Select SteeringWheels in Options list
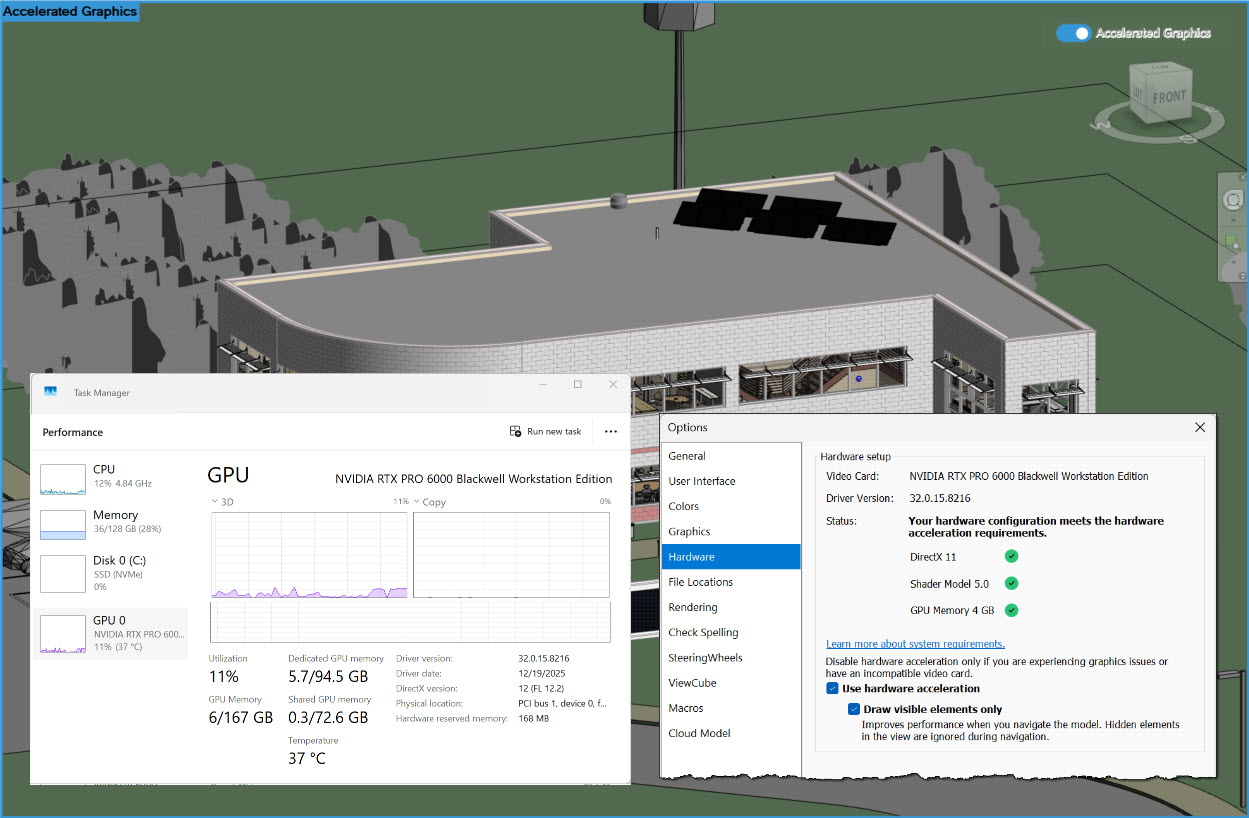This screenshot has height=818, width=1249. (x=731, y=658)
